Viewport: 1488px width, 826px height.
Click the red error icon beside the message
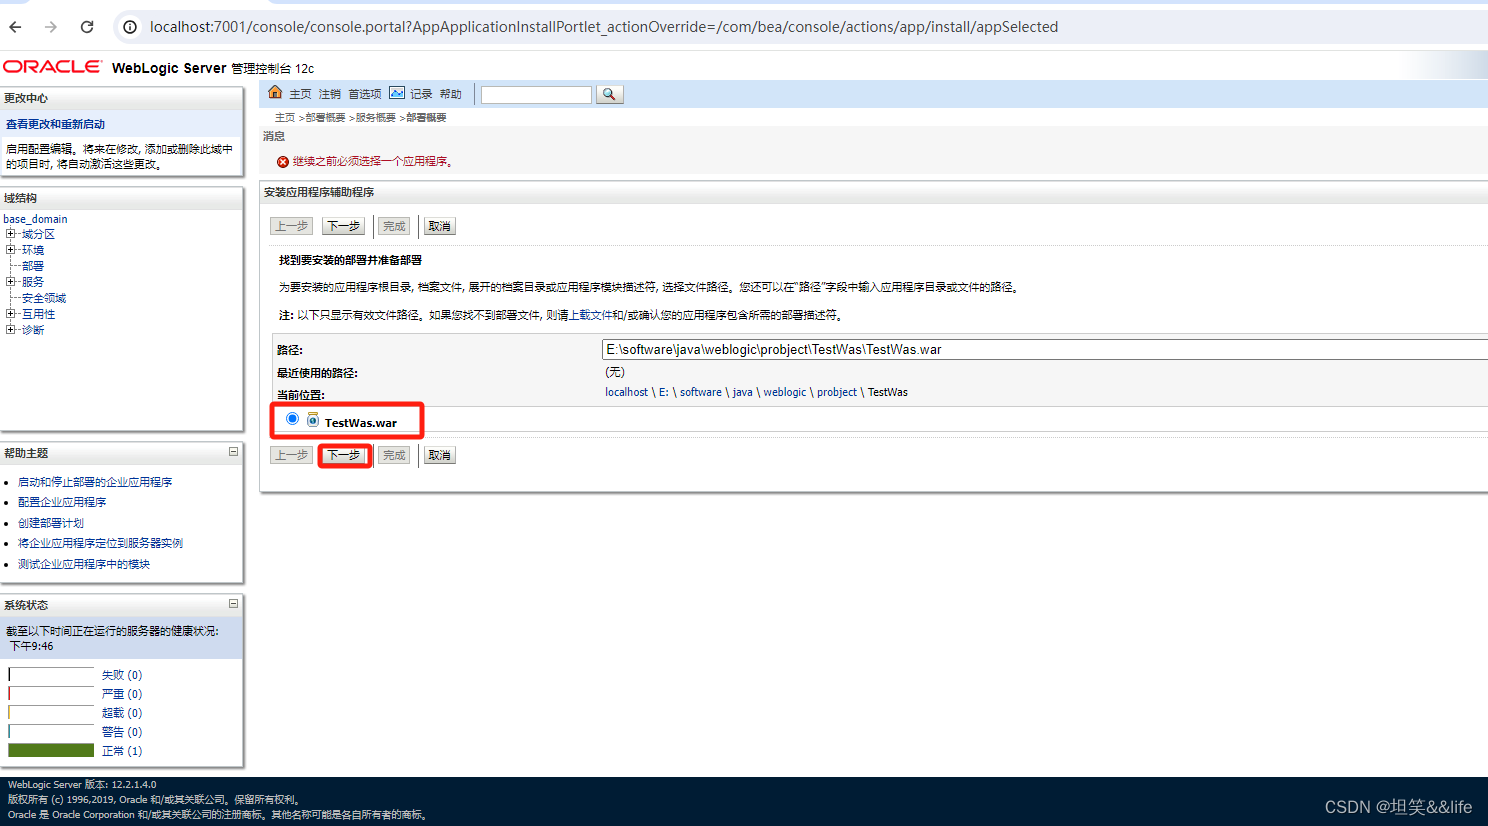click(283, 162)
